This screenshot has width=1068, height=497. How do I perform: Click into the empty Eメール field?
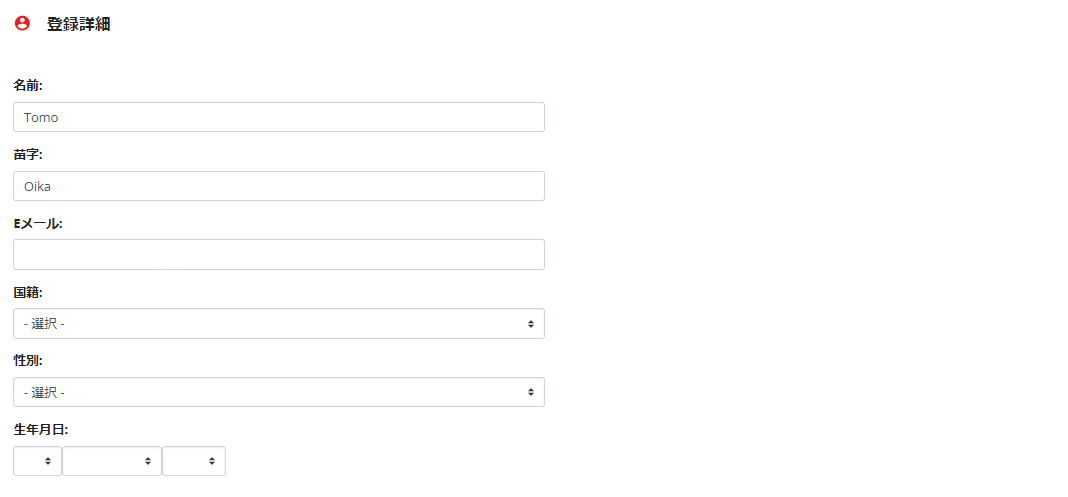[x=279, y=255]
